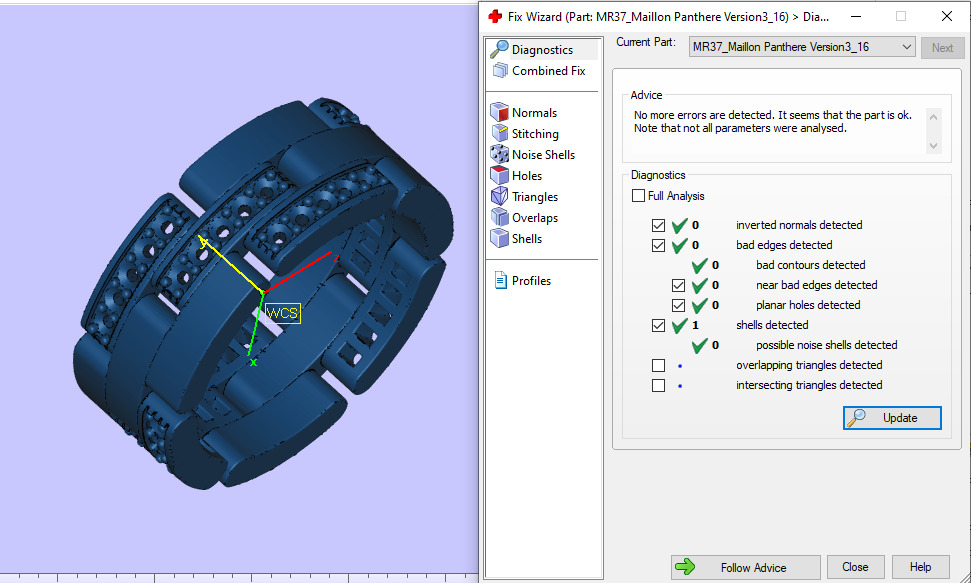Open the Triangles fix icon
This screenshot has width=971, height=583.
pos(499,196)
